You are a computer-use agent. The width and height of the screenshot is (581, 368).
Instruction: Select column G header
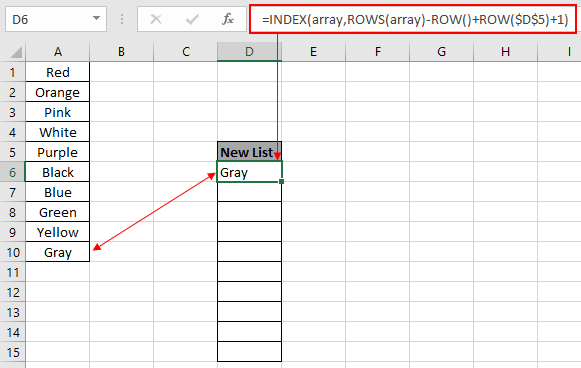pyautogui.click(x=441, y=52)
